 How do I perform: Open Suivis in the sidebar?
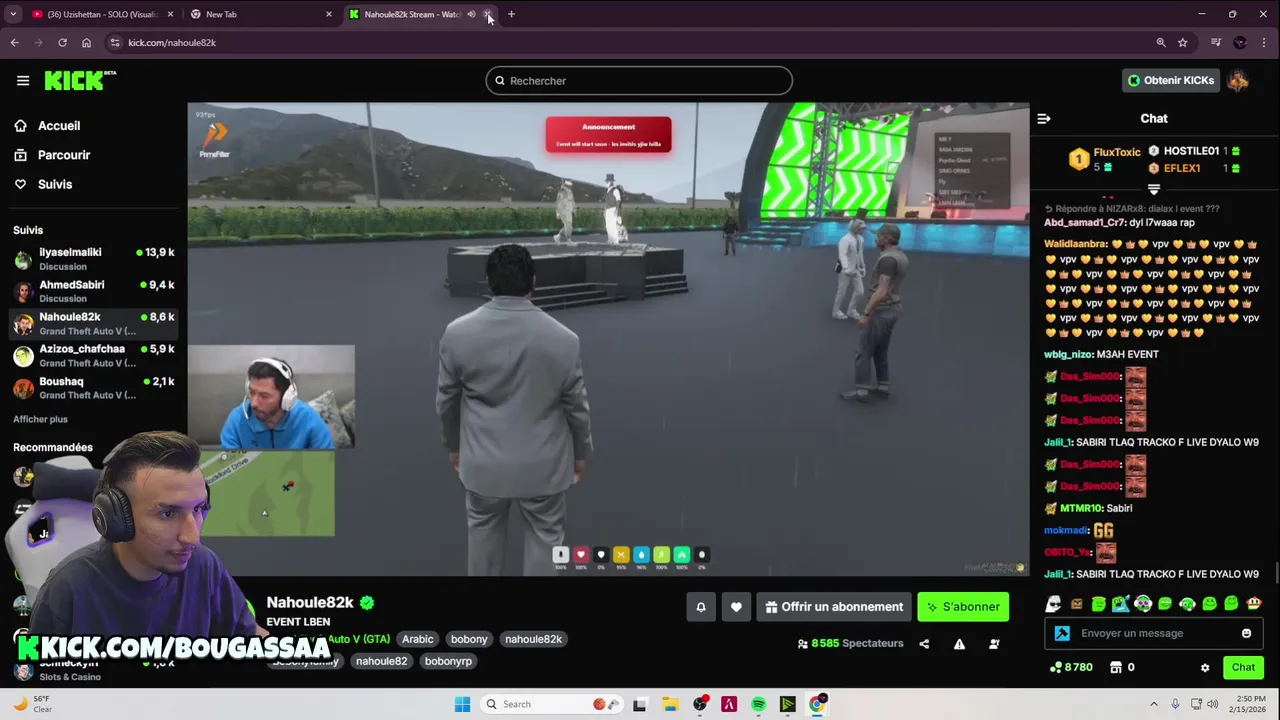click(x=55, y=184)
